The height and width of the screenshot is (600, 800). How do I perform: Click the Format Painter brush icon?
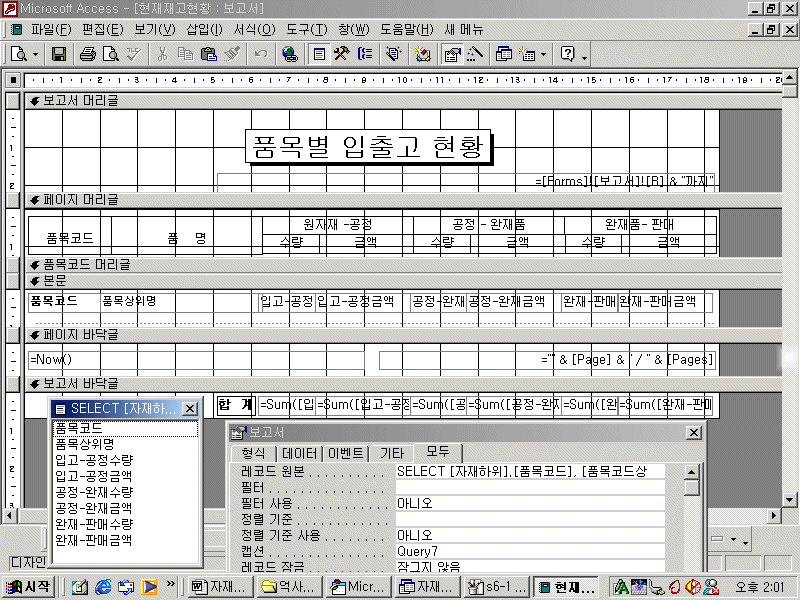232,54
